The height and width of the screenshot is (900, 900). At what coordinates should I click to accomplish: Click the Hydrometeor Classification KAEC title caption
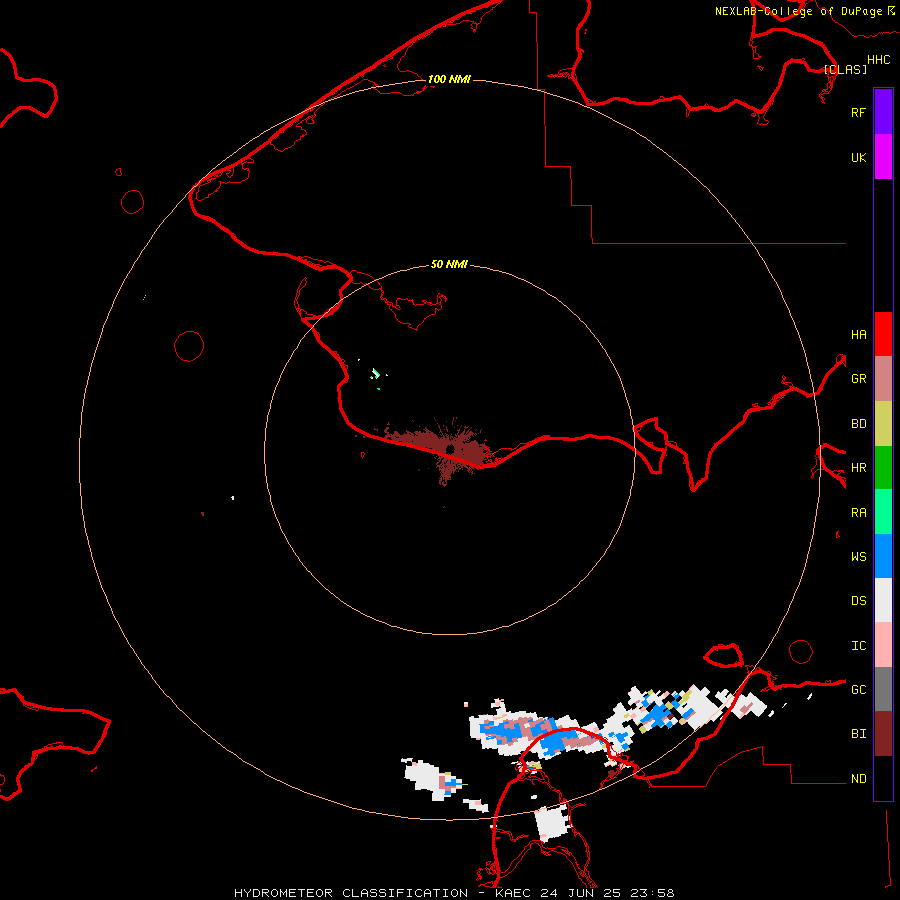tap(454, 893)
